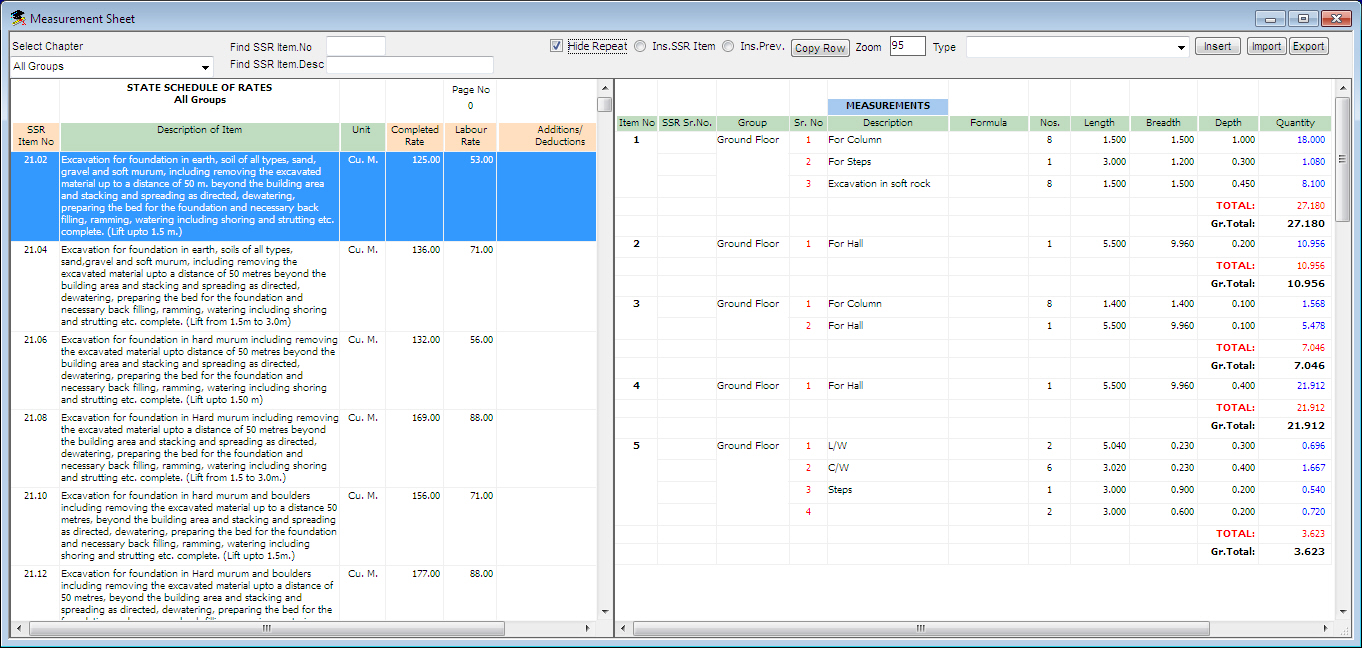
Task: Click the Insert button
Action: pos(1217,46)
